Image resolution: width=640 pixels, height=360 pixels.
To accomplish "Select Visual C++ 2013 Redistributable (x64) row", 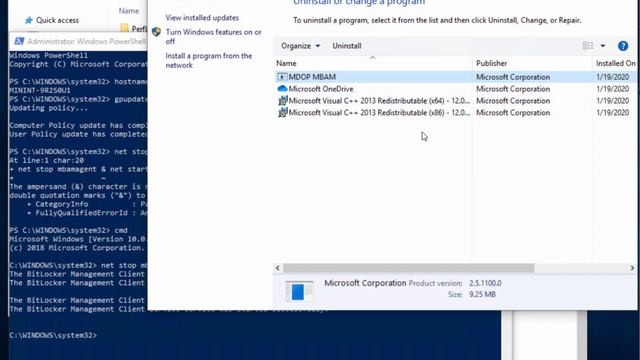I will (x=455, y=100).
